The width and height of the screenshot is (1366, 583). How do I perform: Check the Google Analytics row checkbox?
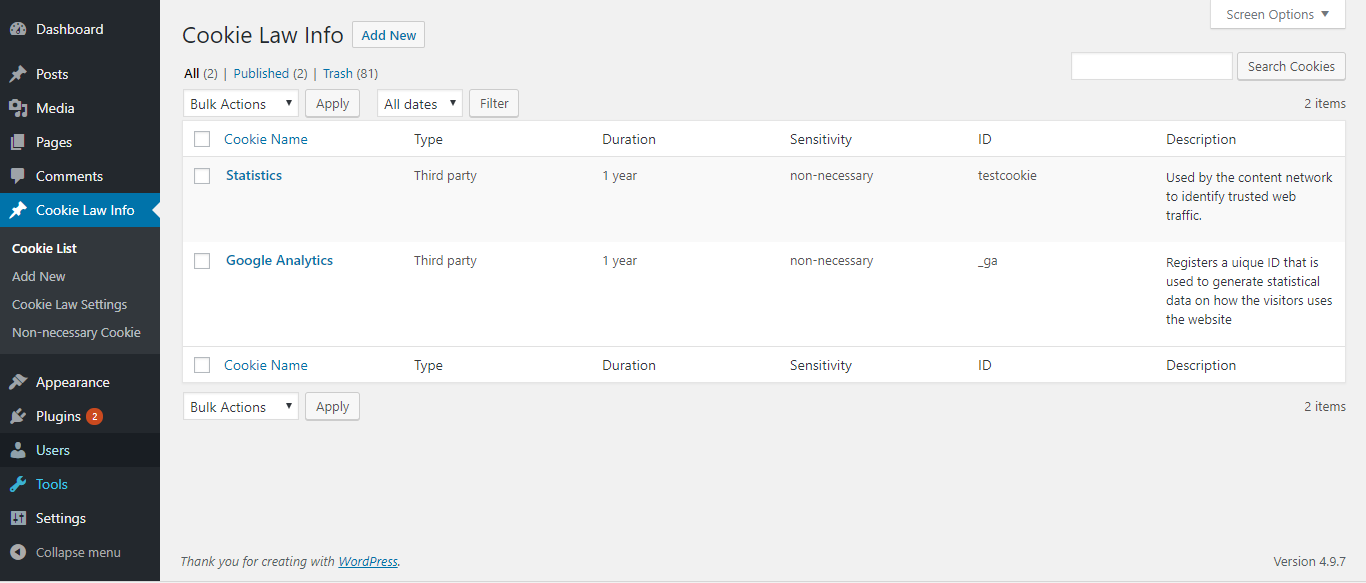pyautogui.click(x=202, y=261)
